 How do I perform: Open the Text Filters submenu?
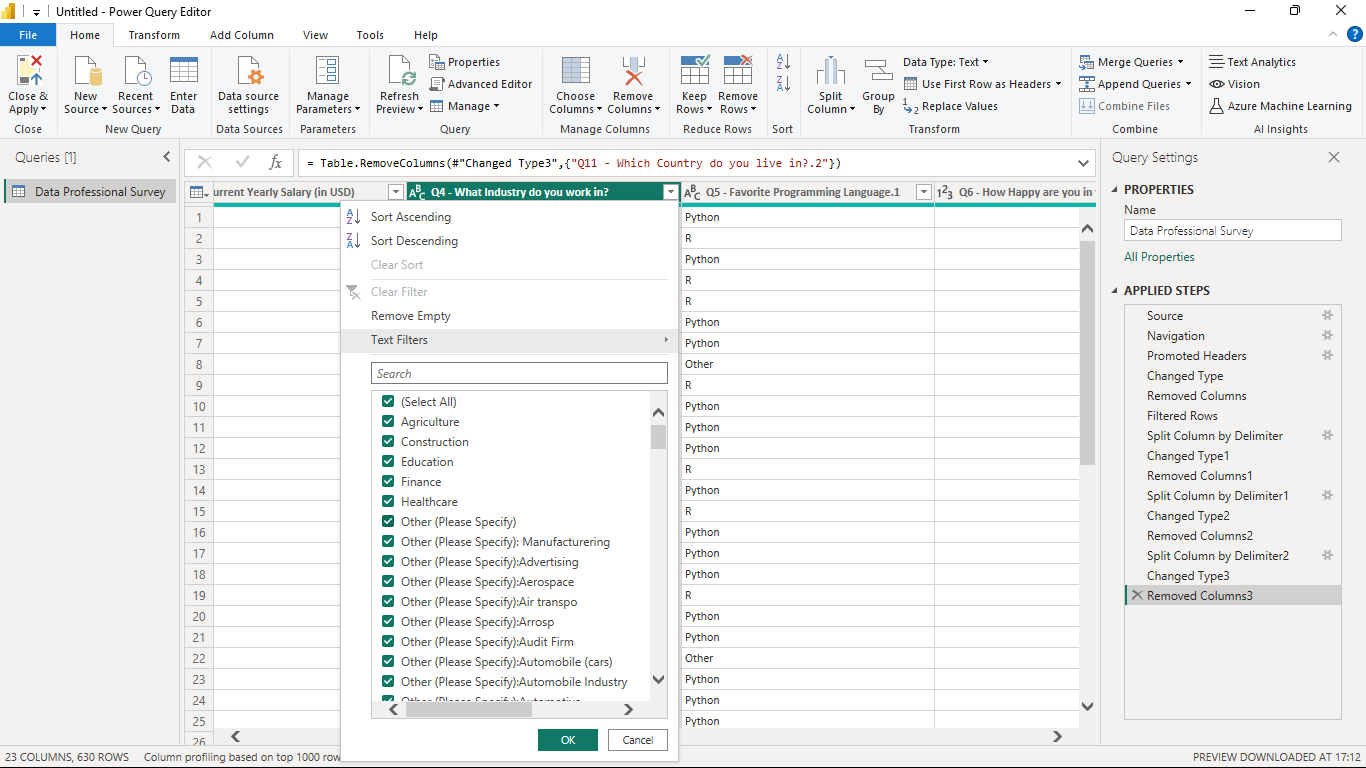point(509,340)
